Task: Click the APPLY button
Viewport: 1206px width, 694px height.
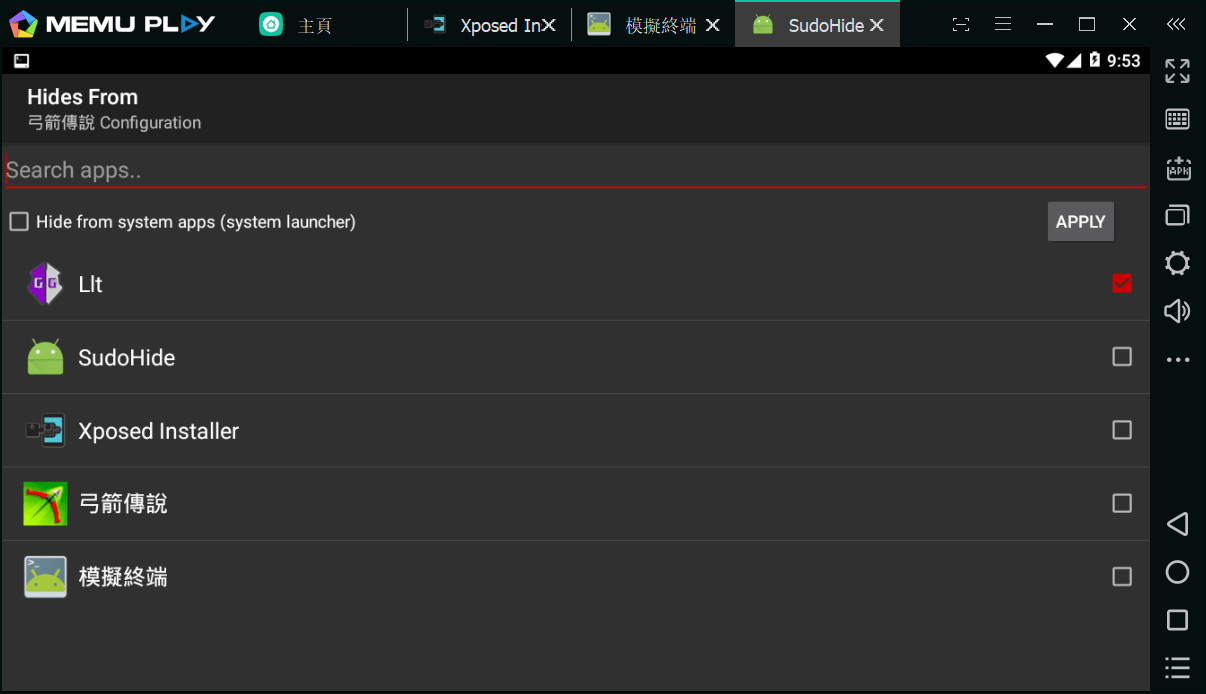Action: (1080, 222)
